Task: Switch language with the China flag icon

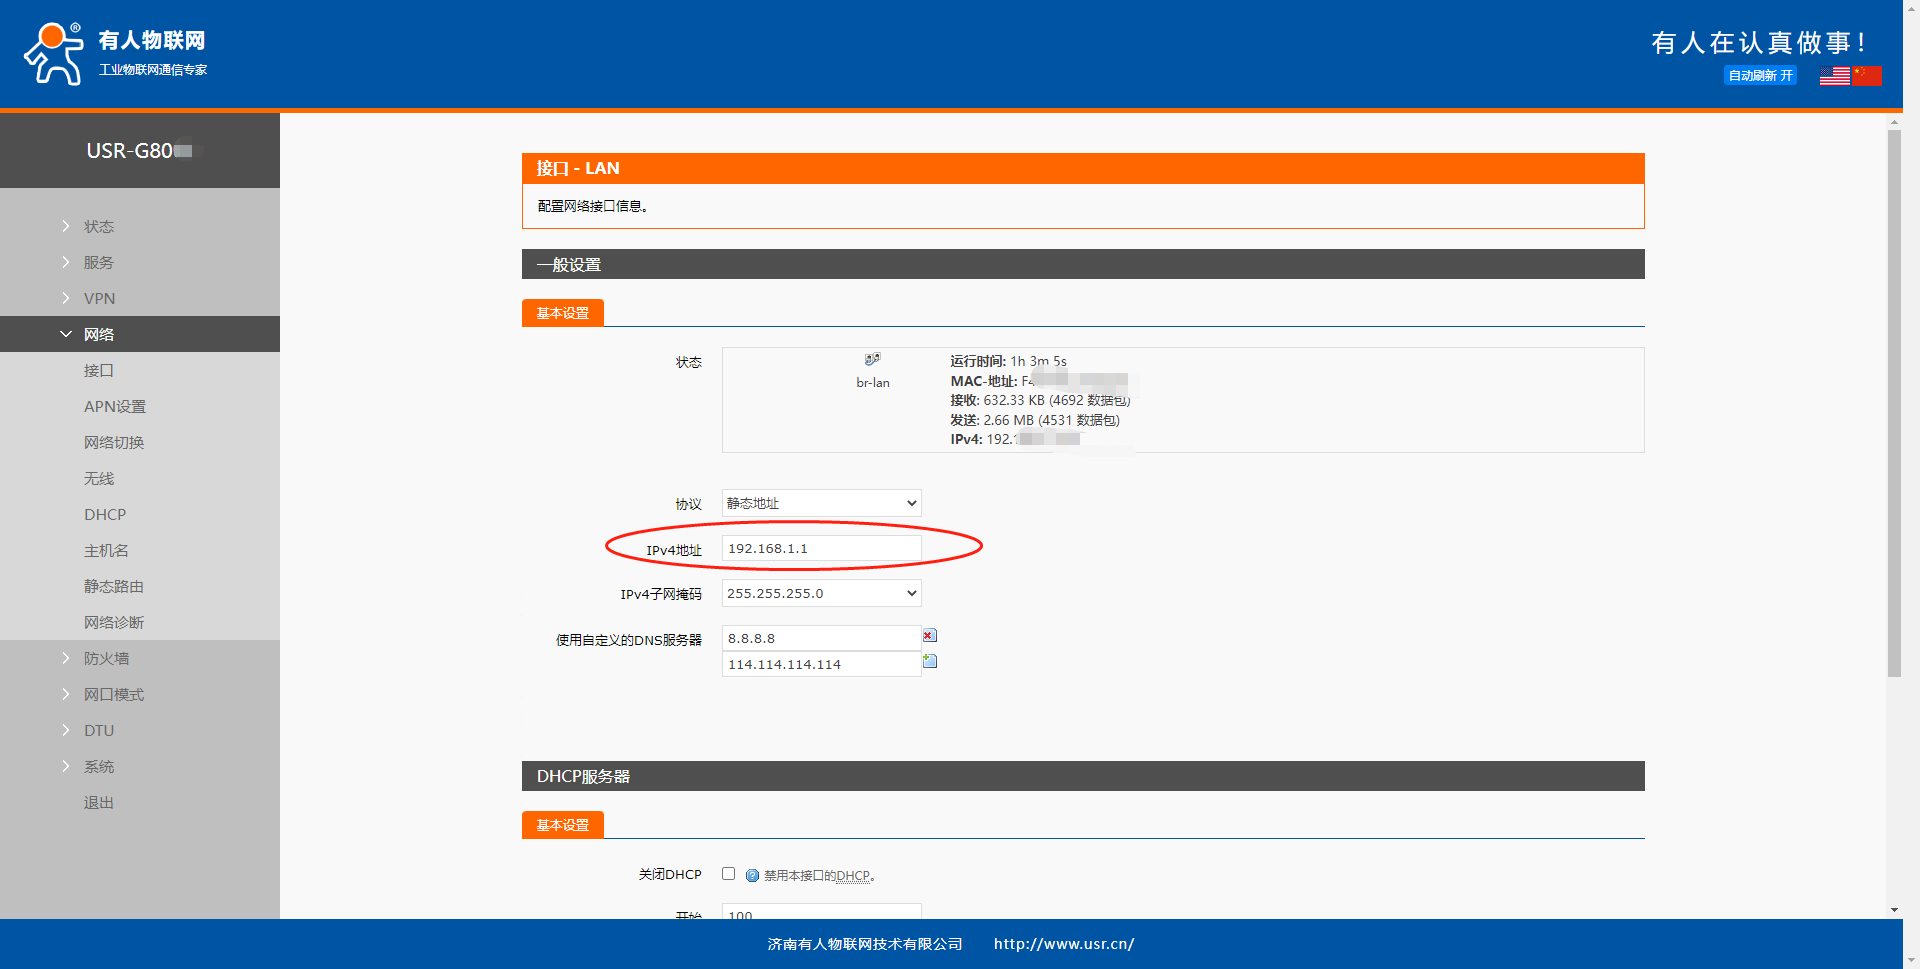Action: click(1866, 76)
